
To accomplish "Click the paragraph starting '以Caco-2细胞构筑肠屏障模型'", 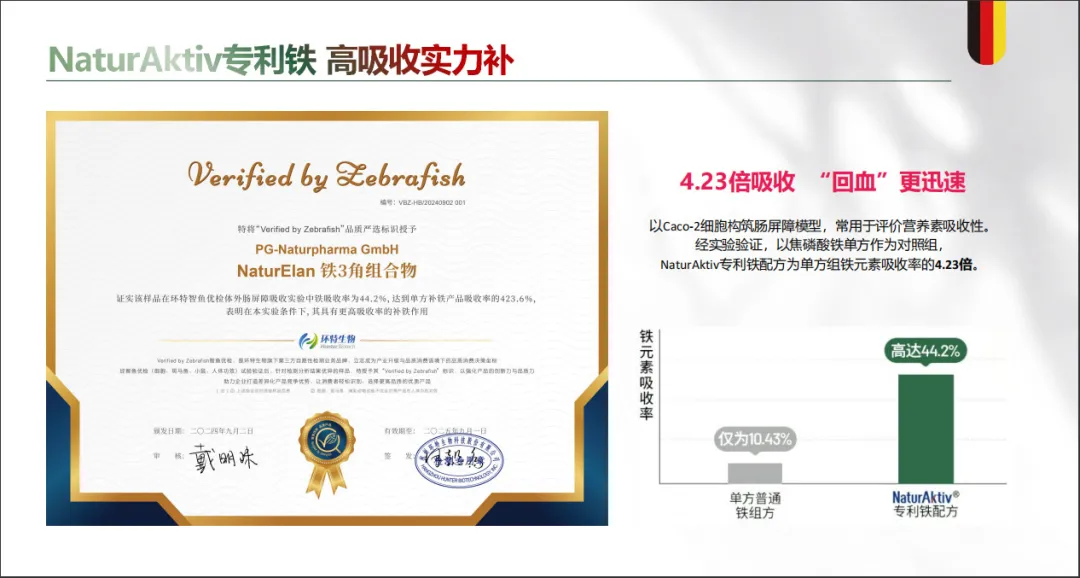I will pyautogui.click(x=820, y=245).
